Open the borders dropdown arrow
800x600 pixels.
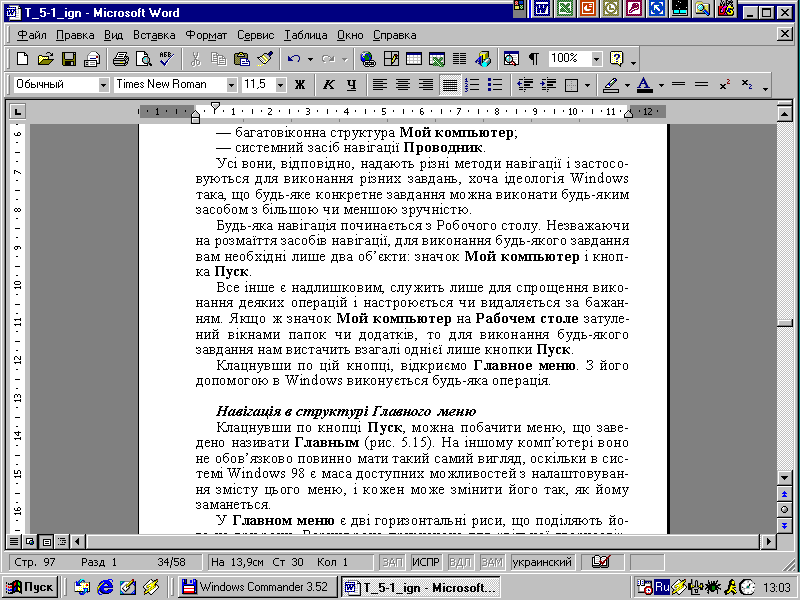[x=587, y=85]
